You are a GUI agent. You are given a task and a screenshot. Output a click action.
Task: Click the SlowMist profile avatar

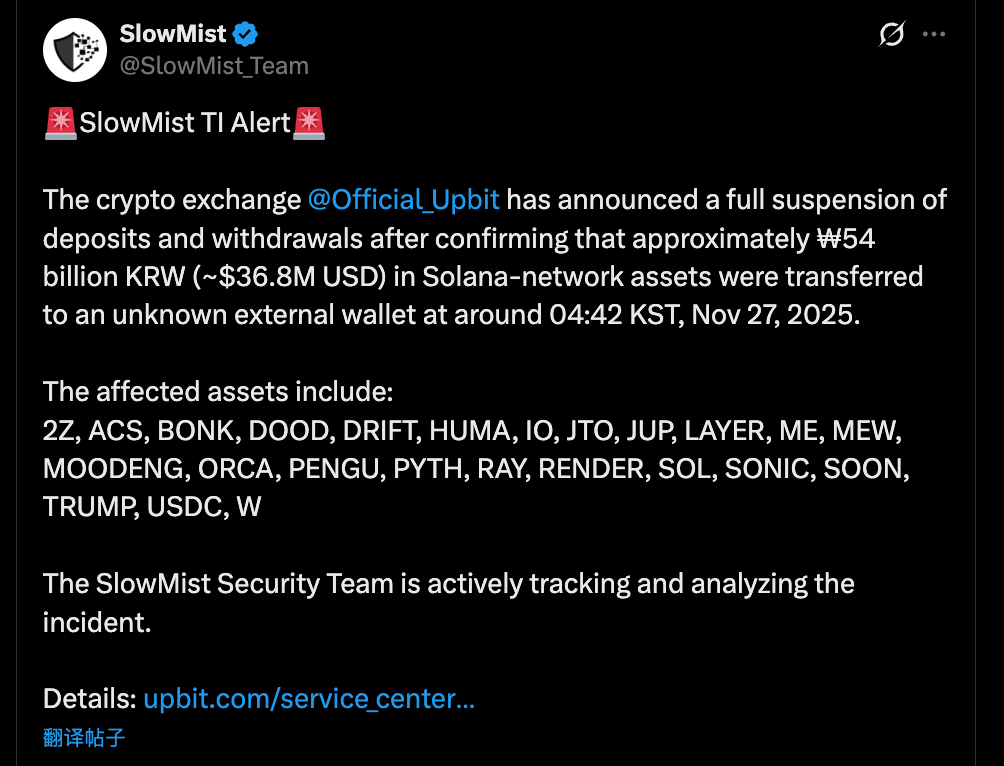pos(74,49)
